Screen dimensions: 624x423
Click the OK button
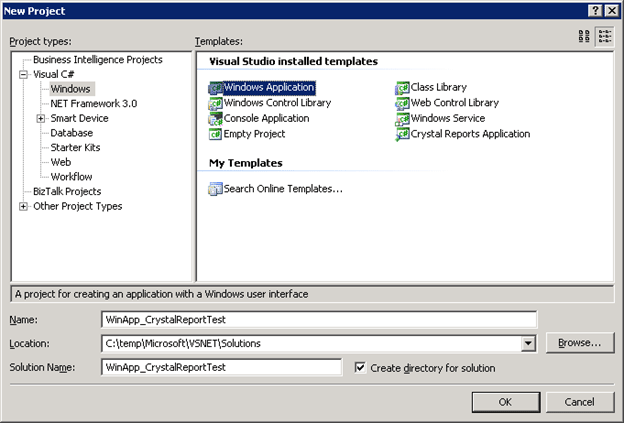(x=506, y=402)
